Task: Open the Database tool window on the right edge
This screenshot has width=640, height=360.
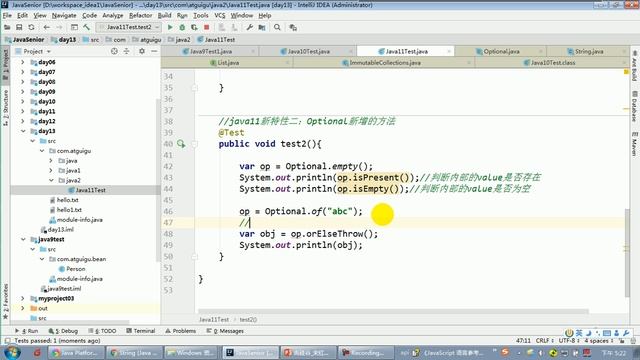Action: [x=635, y=106]
